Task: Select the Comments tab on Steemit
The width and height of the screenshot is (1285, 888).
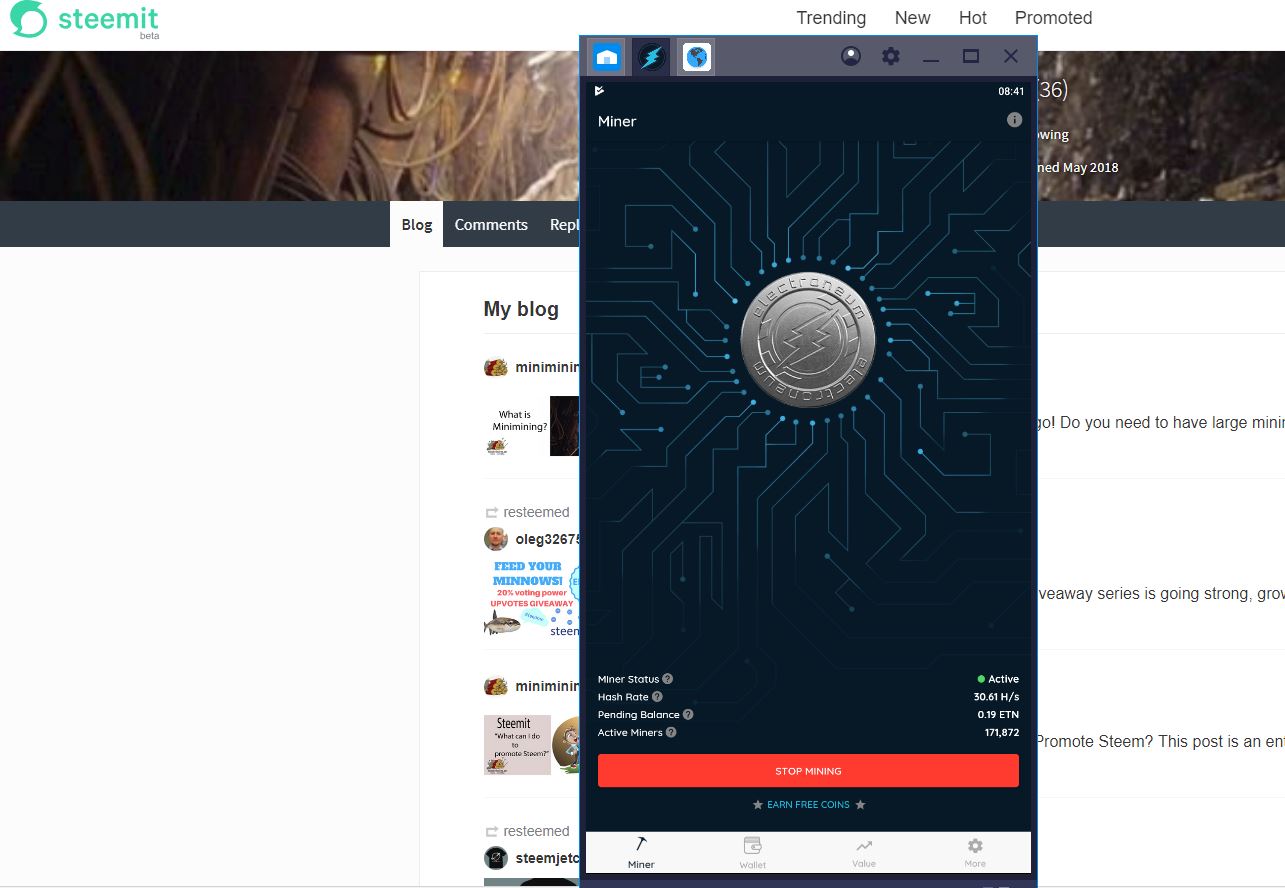Action: 491,225
